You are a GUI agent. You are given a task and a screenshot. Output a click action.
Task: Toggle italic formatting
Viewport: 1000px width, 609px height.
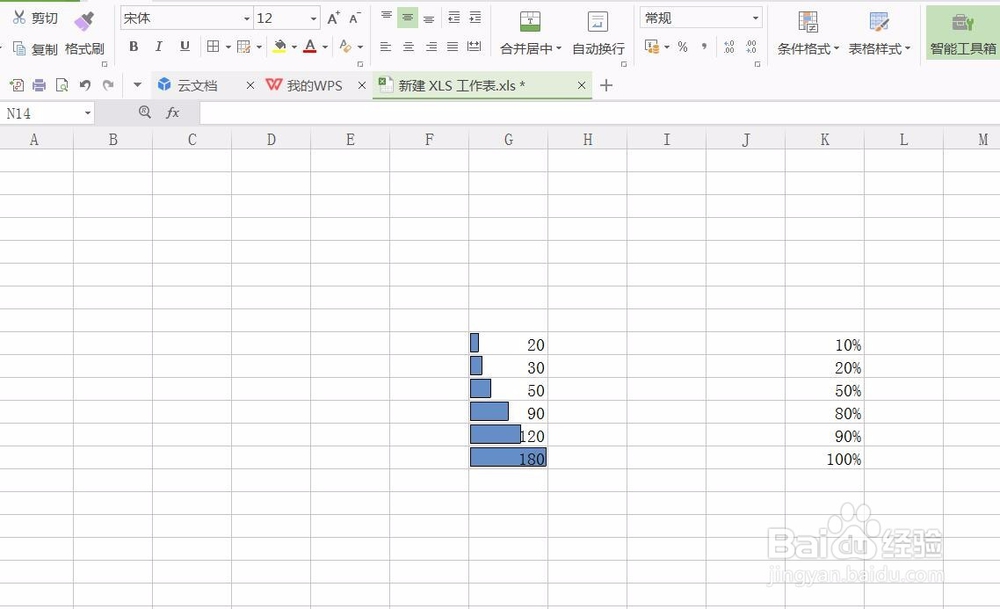pos(159,47)
